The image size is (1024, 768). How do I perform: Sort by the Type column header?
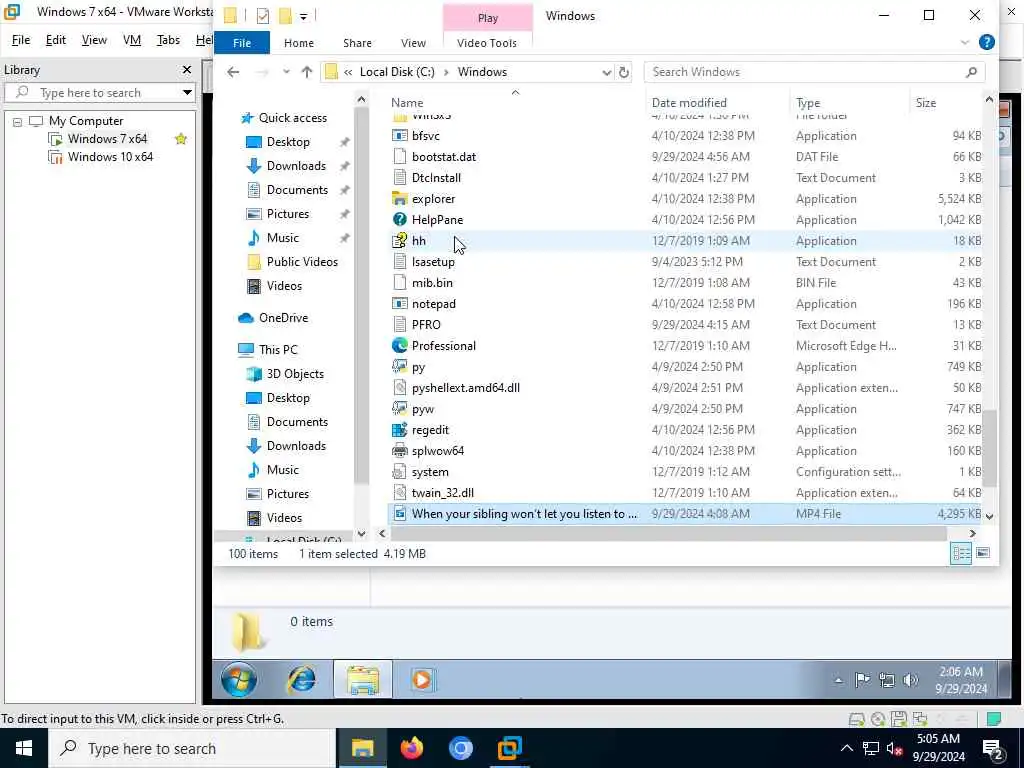(808, 103)
